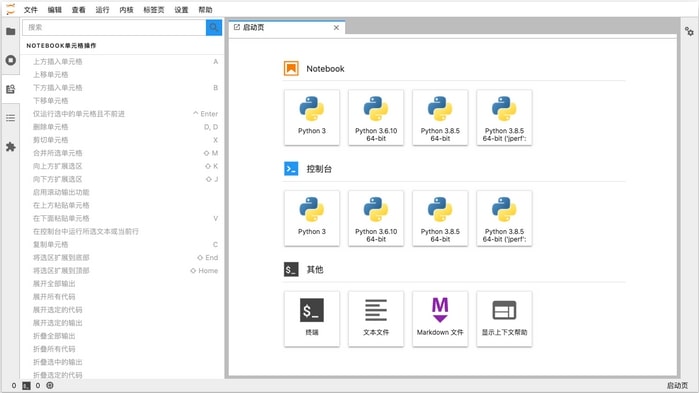This screenshot has height=393, width=699.
Task: Open 显示上下文帮助 launcher tile
Action: pyautogui.click(x=504, y=319)
